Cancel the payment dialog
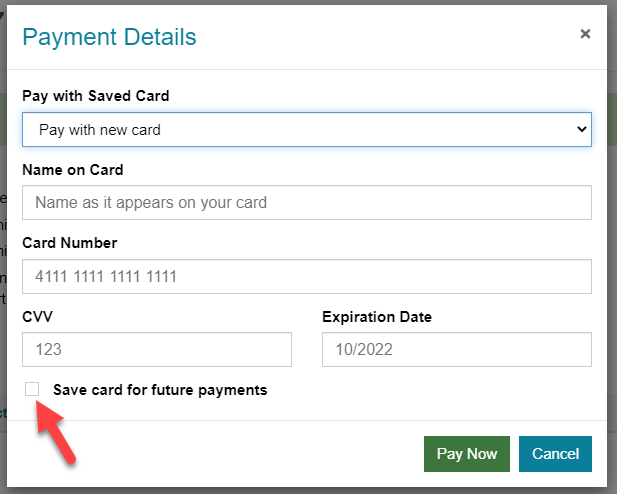This screenshot has width=617, height=494. [555, 454]
